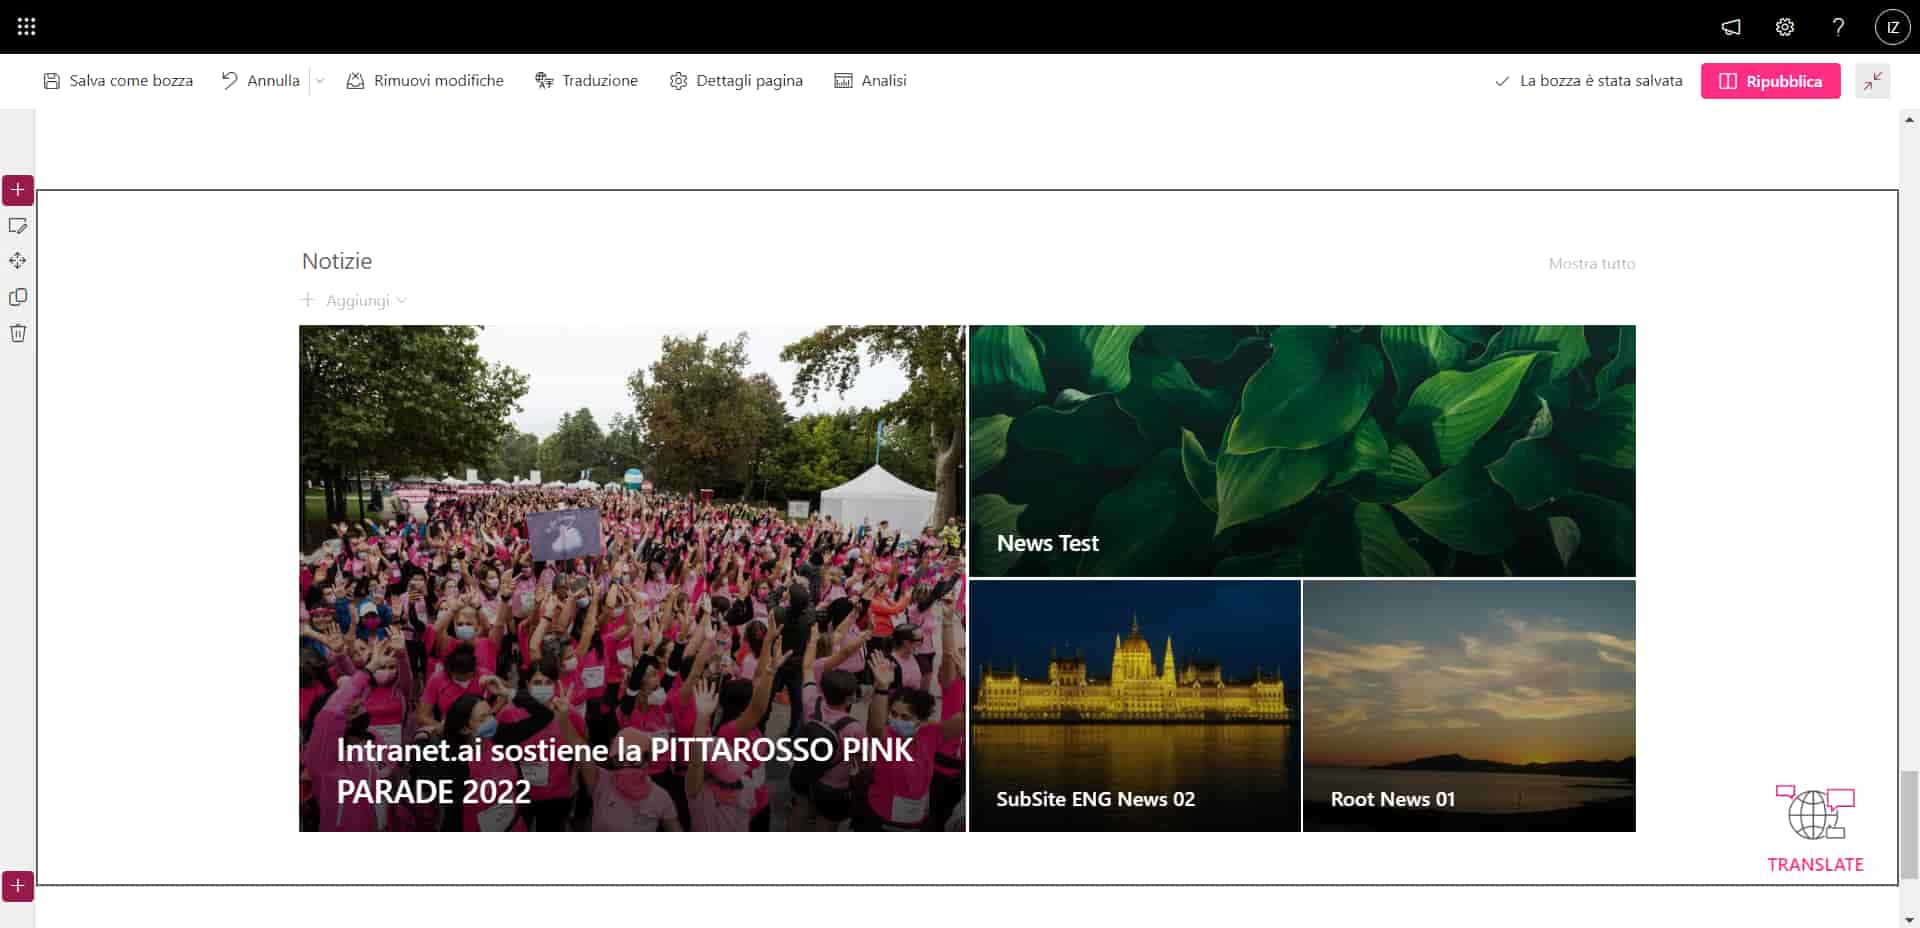1920x928 pixels.
Task: Click the Mostra tutto link
Action: point(1591,264)
